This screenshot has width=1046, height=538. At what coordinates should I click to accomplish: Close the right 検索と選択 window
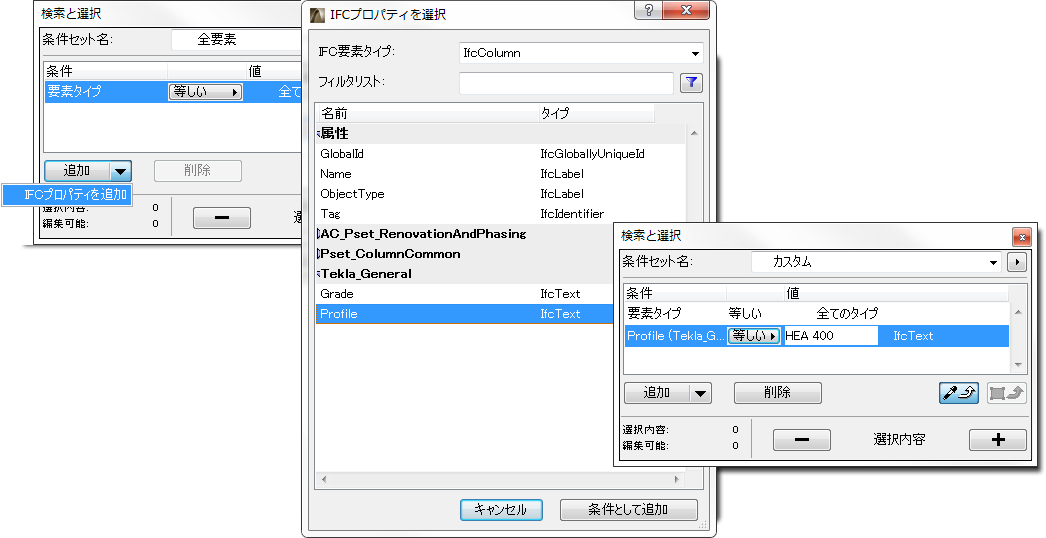tap(1021, 236)
